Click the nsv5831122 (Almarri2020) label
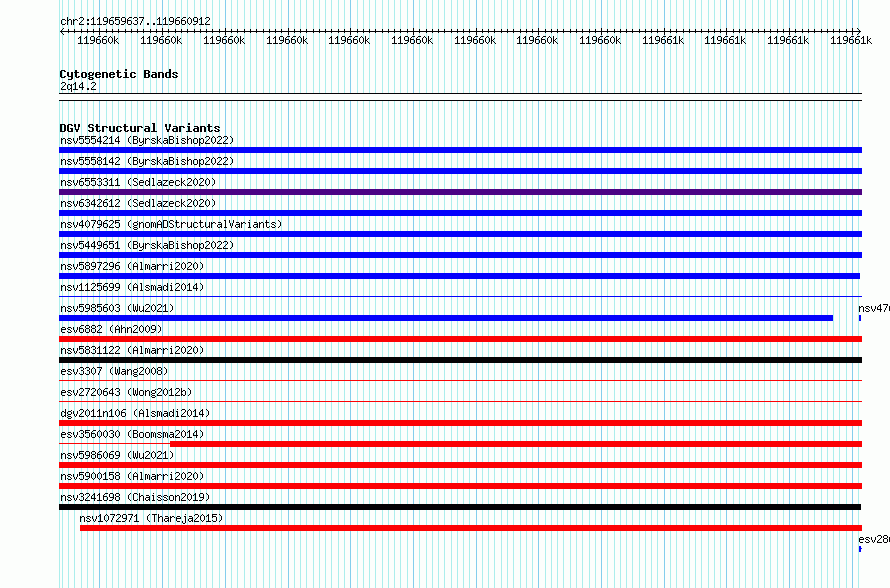 pyautogui.click(x=132, y=350)
